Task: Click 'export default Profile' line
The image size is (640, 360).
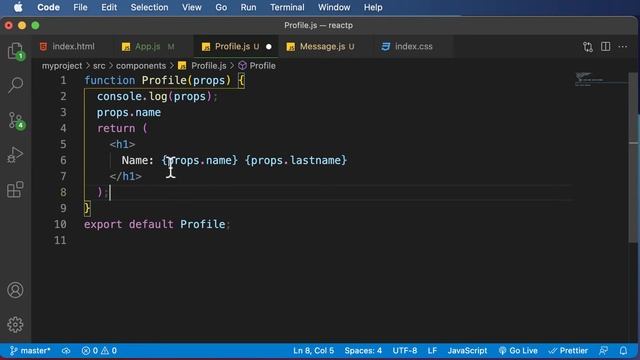Action: pyautogui.click(x=157, y=224)
